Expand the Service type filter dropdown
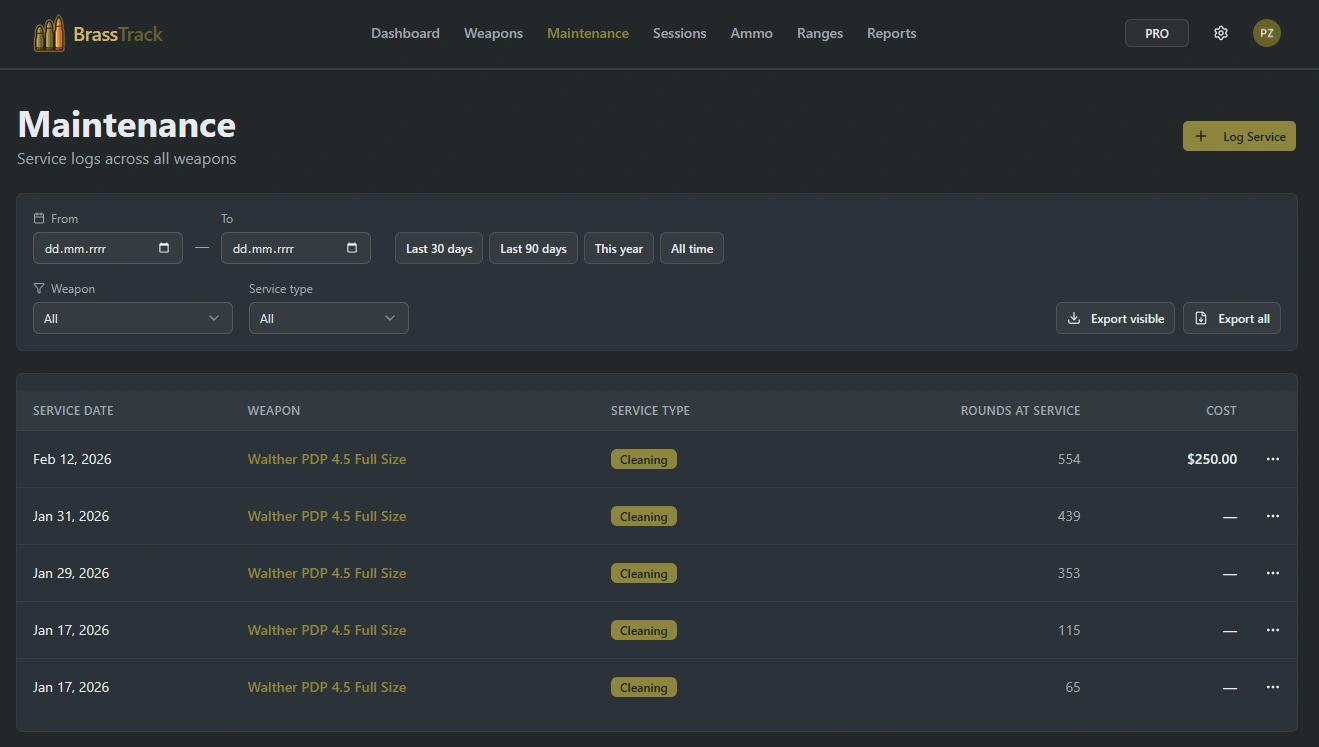The image size is (1319, 747). click(x=328, y=318)
